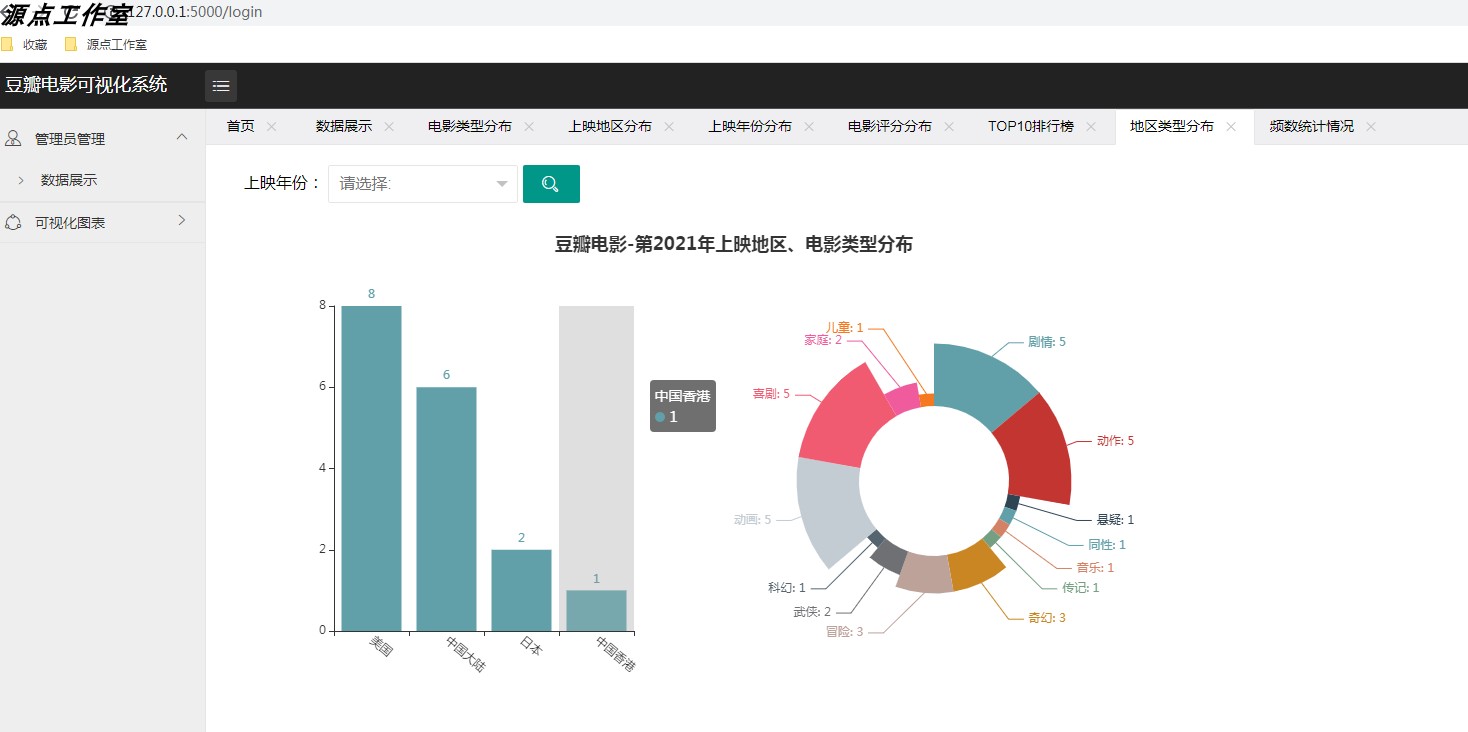This screenshot has width=1468, height=732.
Task: Click the 中国香港 bar in chart
Action: [x=596, y=610]
